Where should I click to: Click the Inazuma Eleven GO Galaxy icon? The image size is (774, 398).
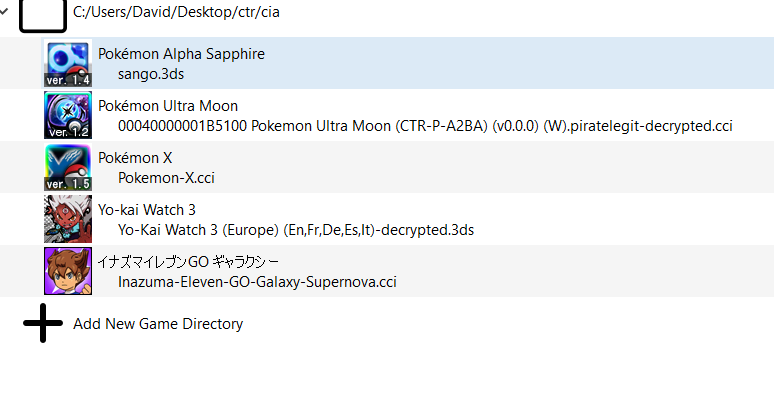point(68,271)
